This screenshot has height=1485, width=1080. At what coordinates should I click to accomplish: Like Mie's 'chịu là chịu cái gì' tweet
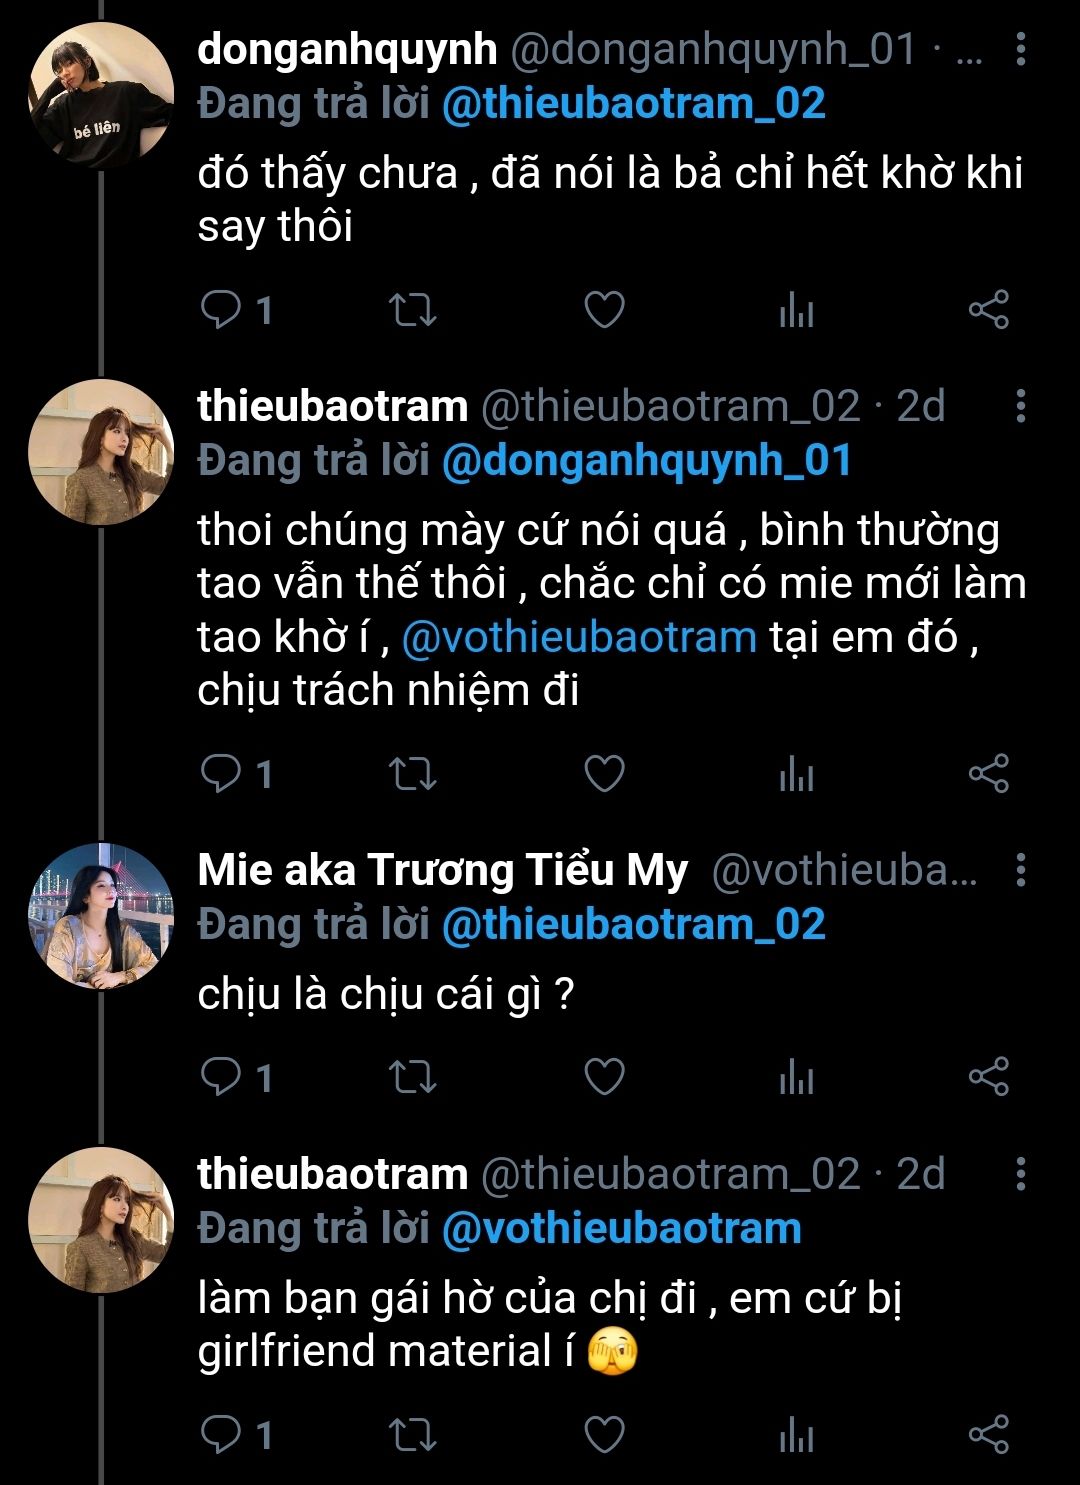[604, 1077]
